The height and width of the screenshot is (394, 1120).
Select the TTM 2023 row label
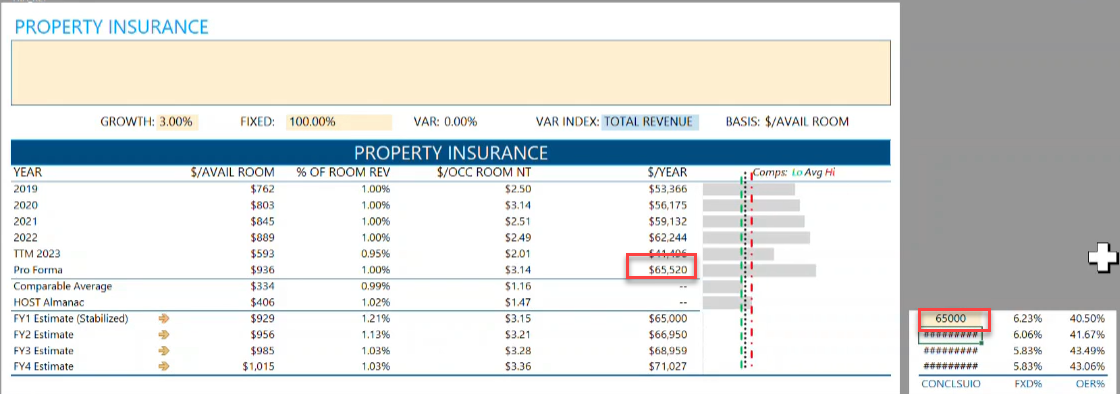pos(36,254)
